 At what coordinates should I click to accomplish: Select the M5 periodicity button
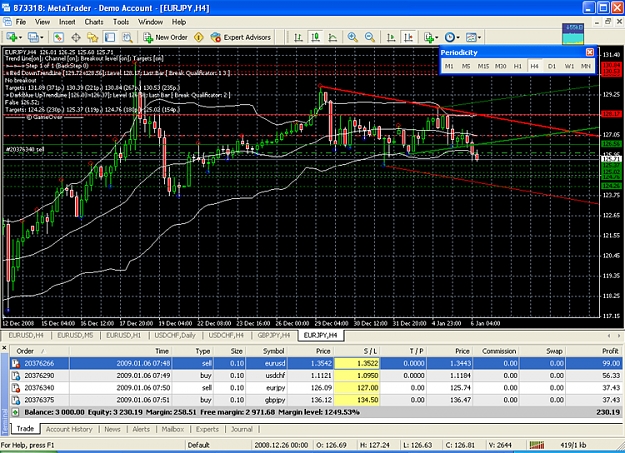(x=466, y=66)
